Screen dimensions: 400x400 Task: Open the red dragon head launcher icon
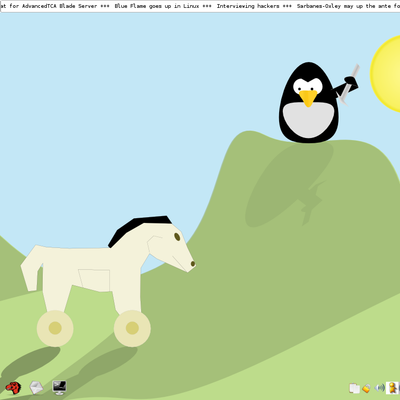click(x=13, y=388)
